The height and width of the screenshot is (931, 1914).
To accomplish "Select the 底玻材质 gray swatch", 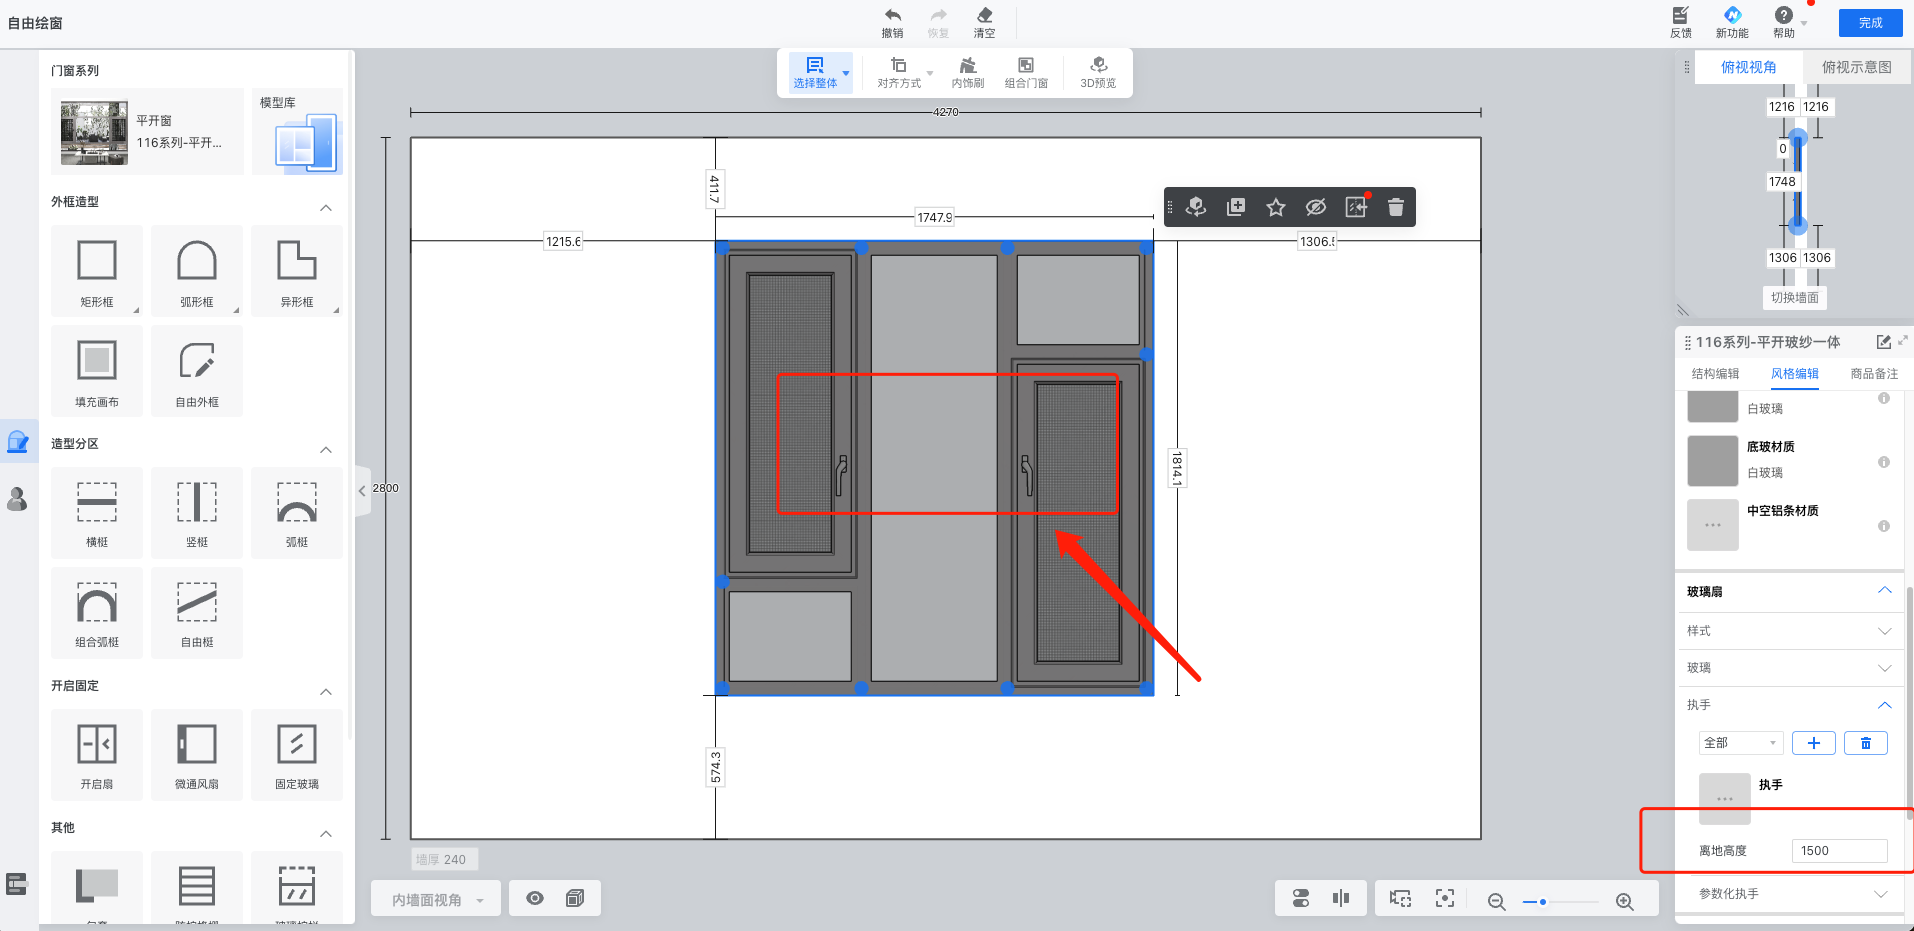I will click(x=1713, y=460).
